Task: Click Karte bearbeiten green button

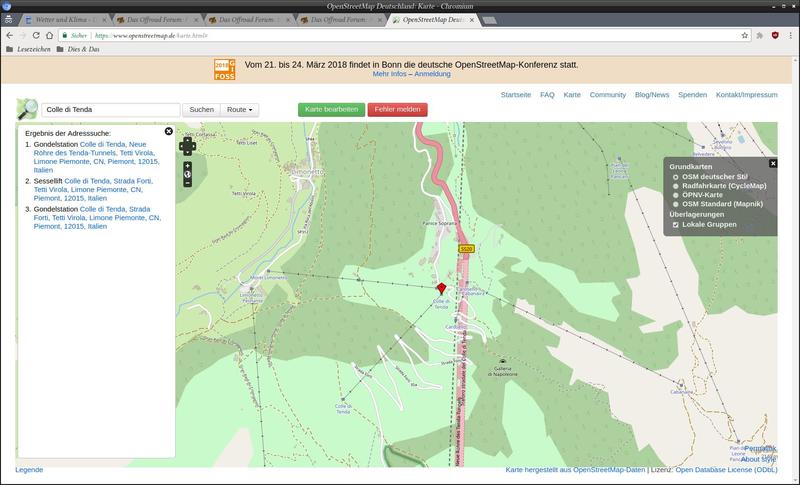Action: point(332,110)
